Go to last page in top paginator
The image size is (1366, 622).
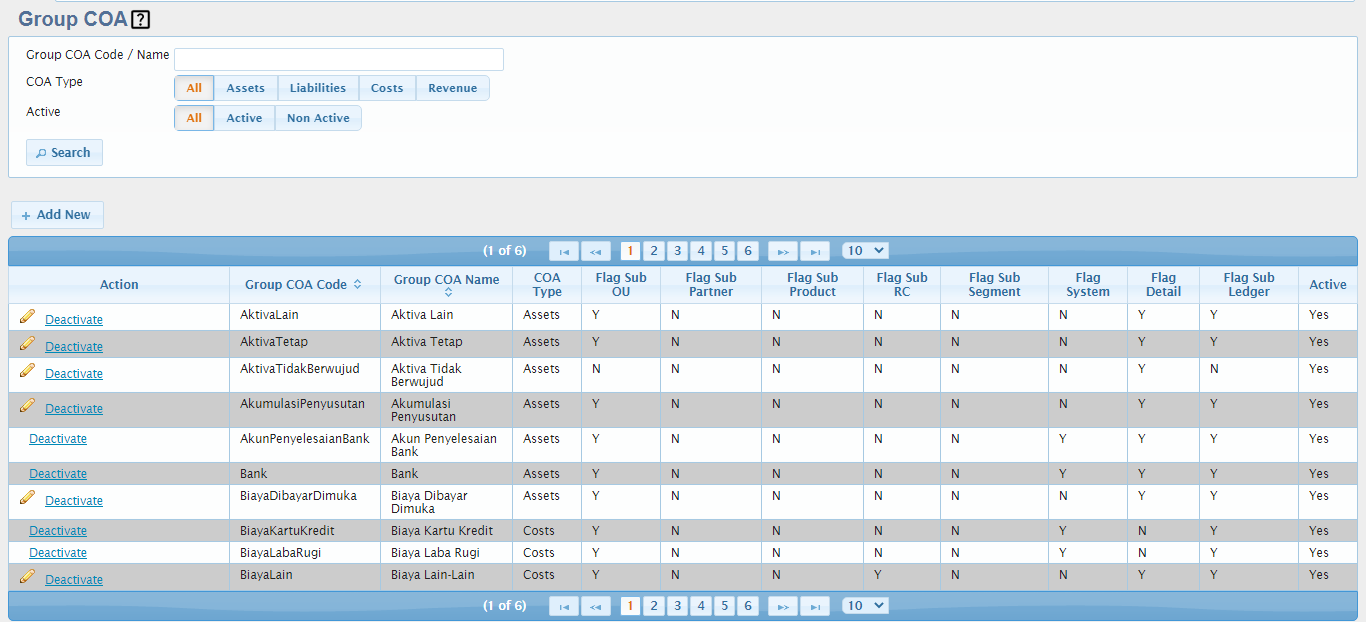point(815,251)
